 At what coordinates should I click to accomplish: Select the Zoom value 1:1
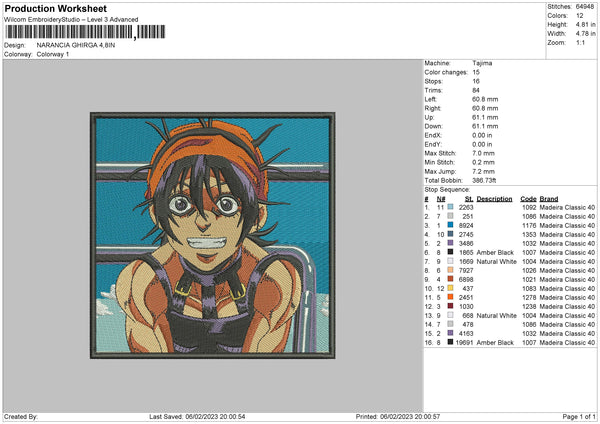[580, 42]
